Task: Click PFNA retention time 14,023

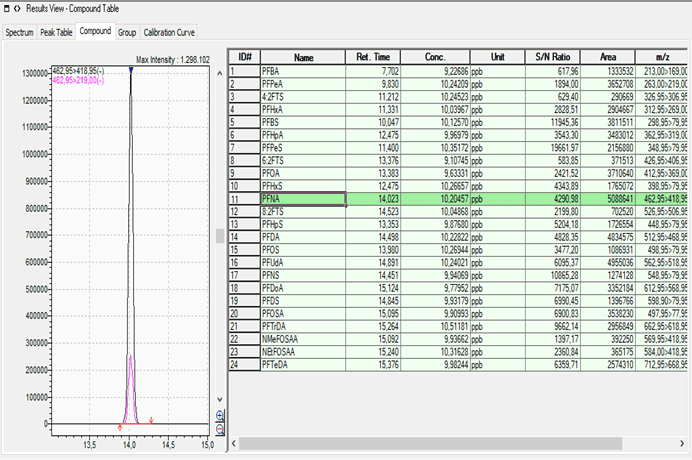Action: point(388,199)
